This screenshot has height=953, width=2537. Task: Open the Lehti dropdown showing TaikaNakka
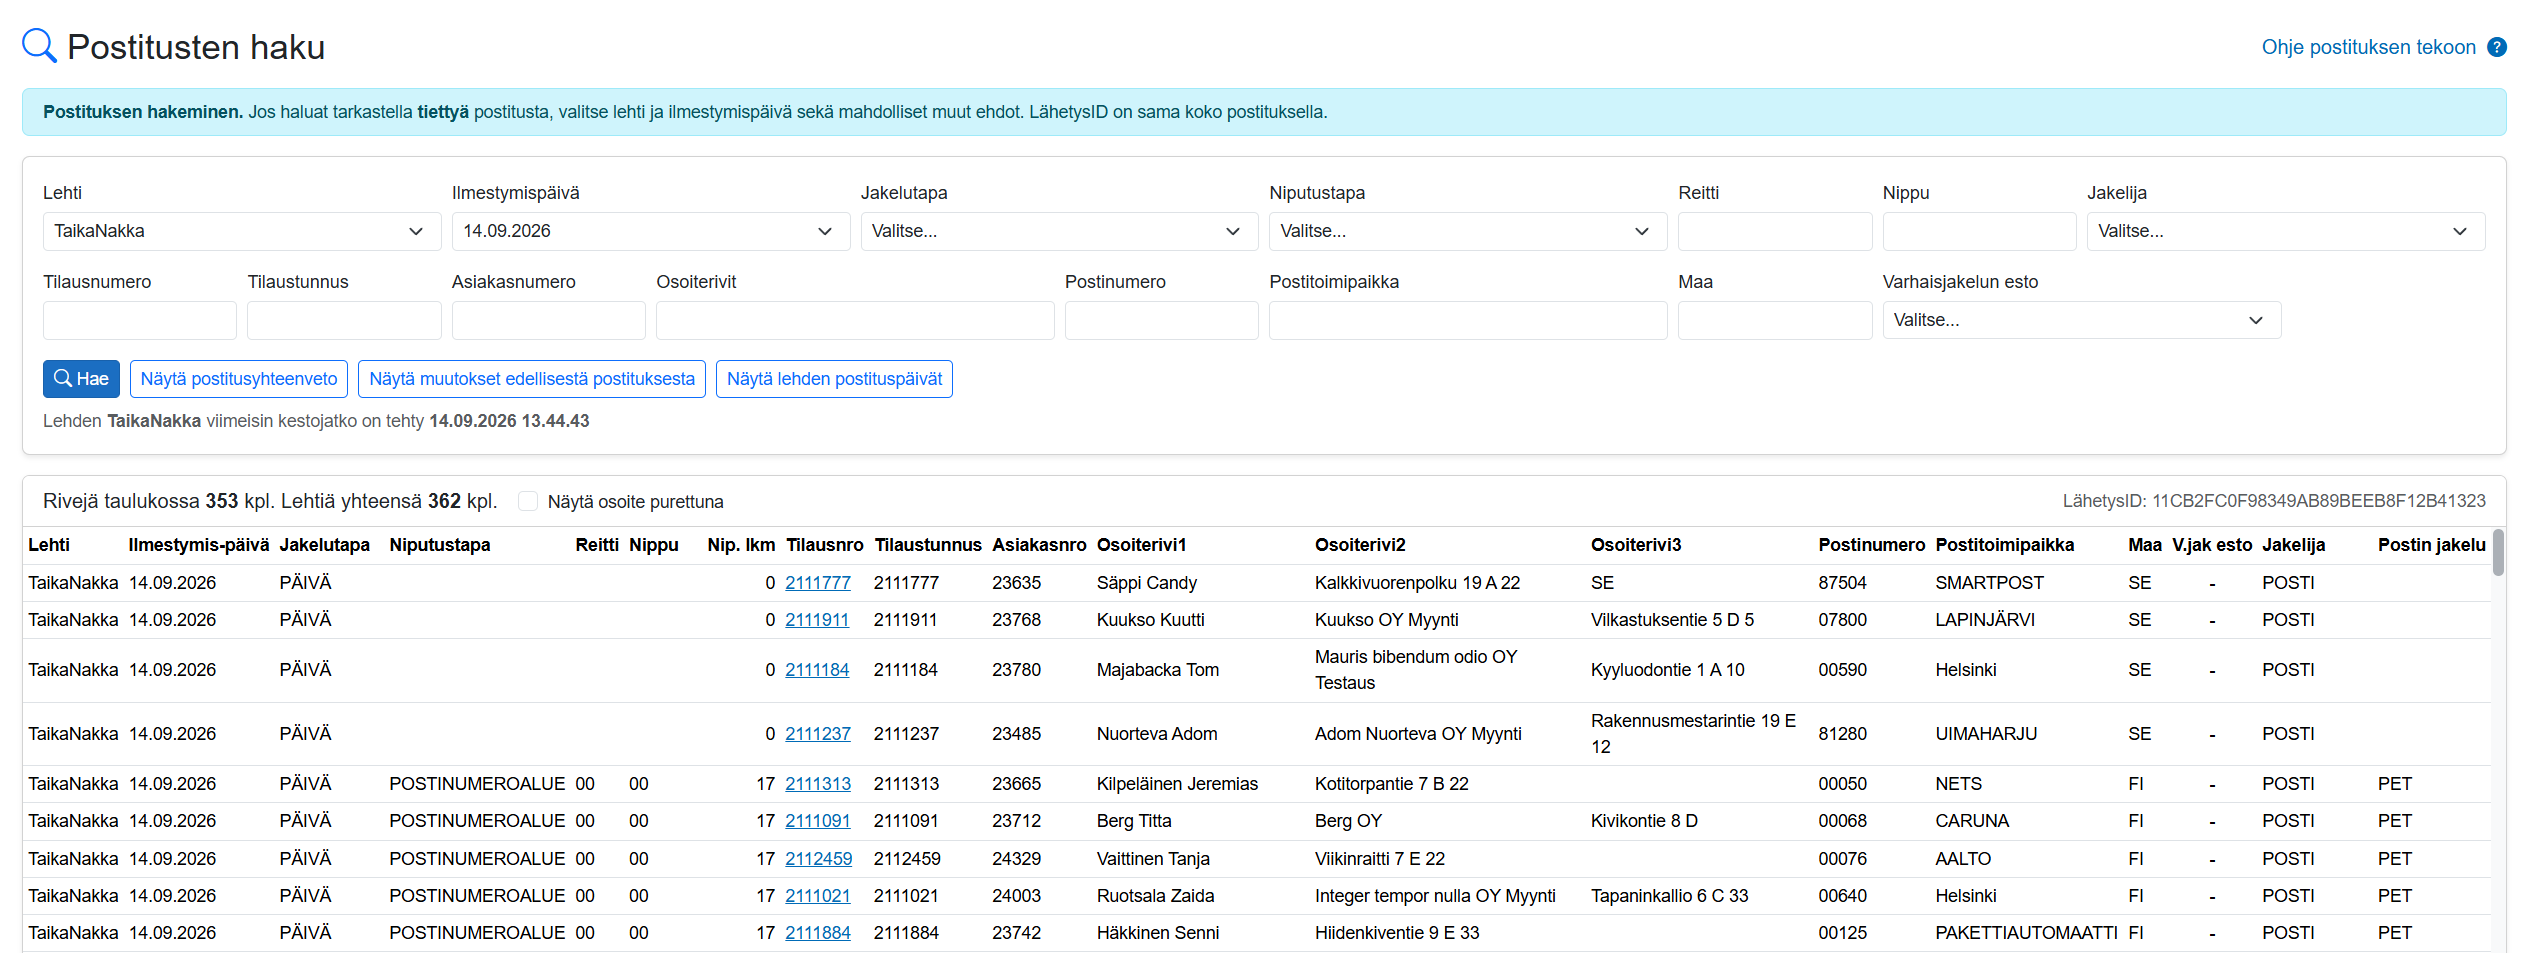[241, 231]
